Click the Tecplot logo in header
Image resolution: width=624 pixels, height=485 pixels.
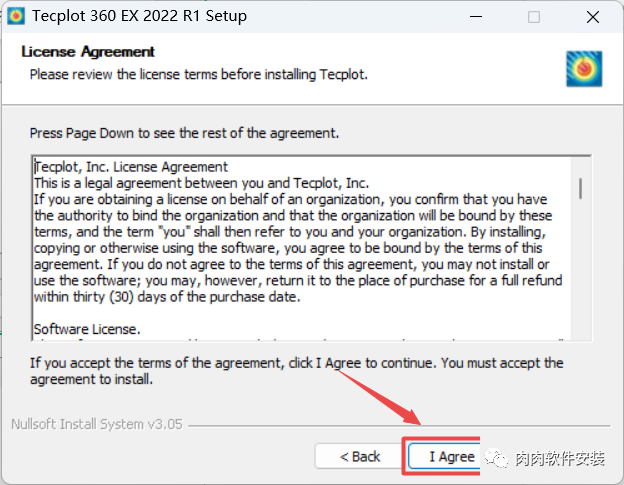click(x=584, y=68)
